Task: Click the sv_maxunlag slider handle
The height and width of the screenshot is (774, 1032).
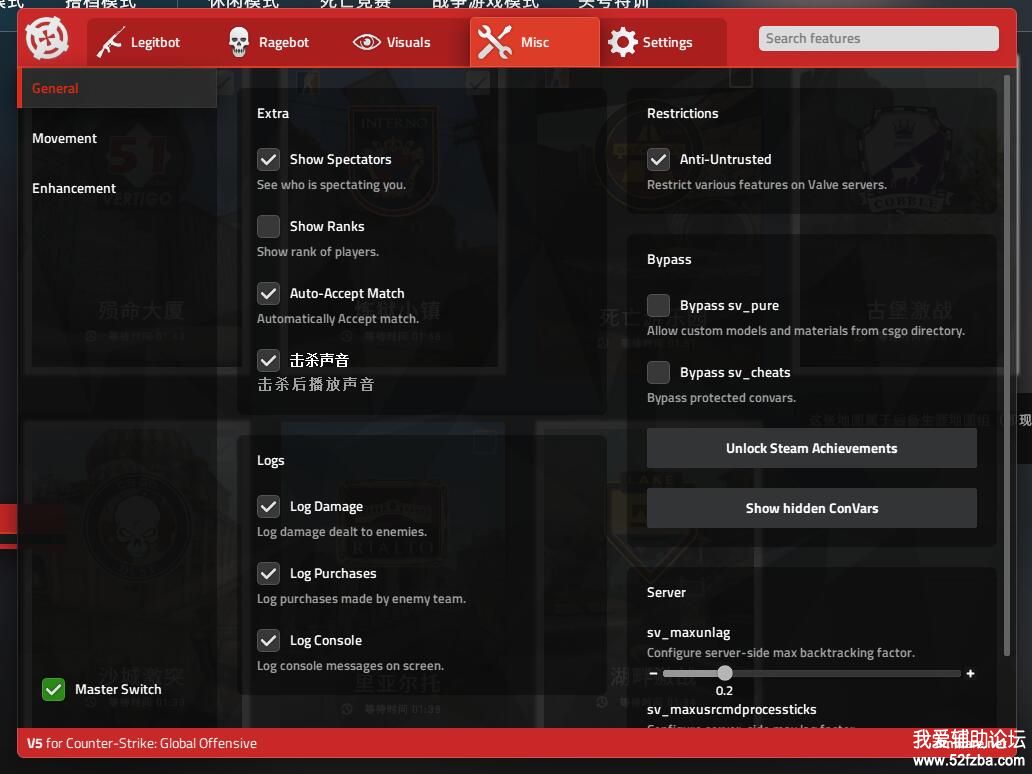Action: coord(725,673)
